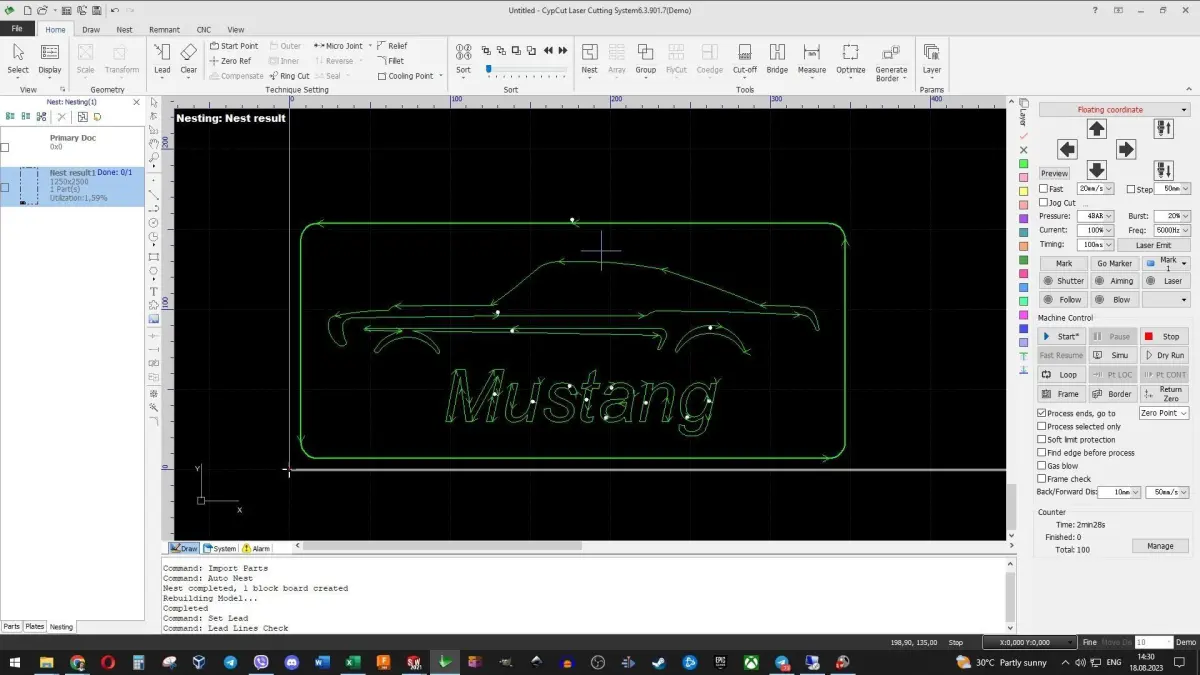Open the Zero Point dropdown
The height and width of the screenshot is (675, 1200).
coord(1164,413)
